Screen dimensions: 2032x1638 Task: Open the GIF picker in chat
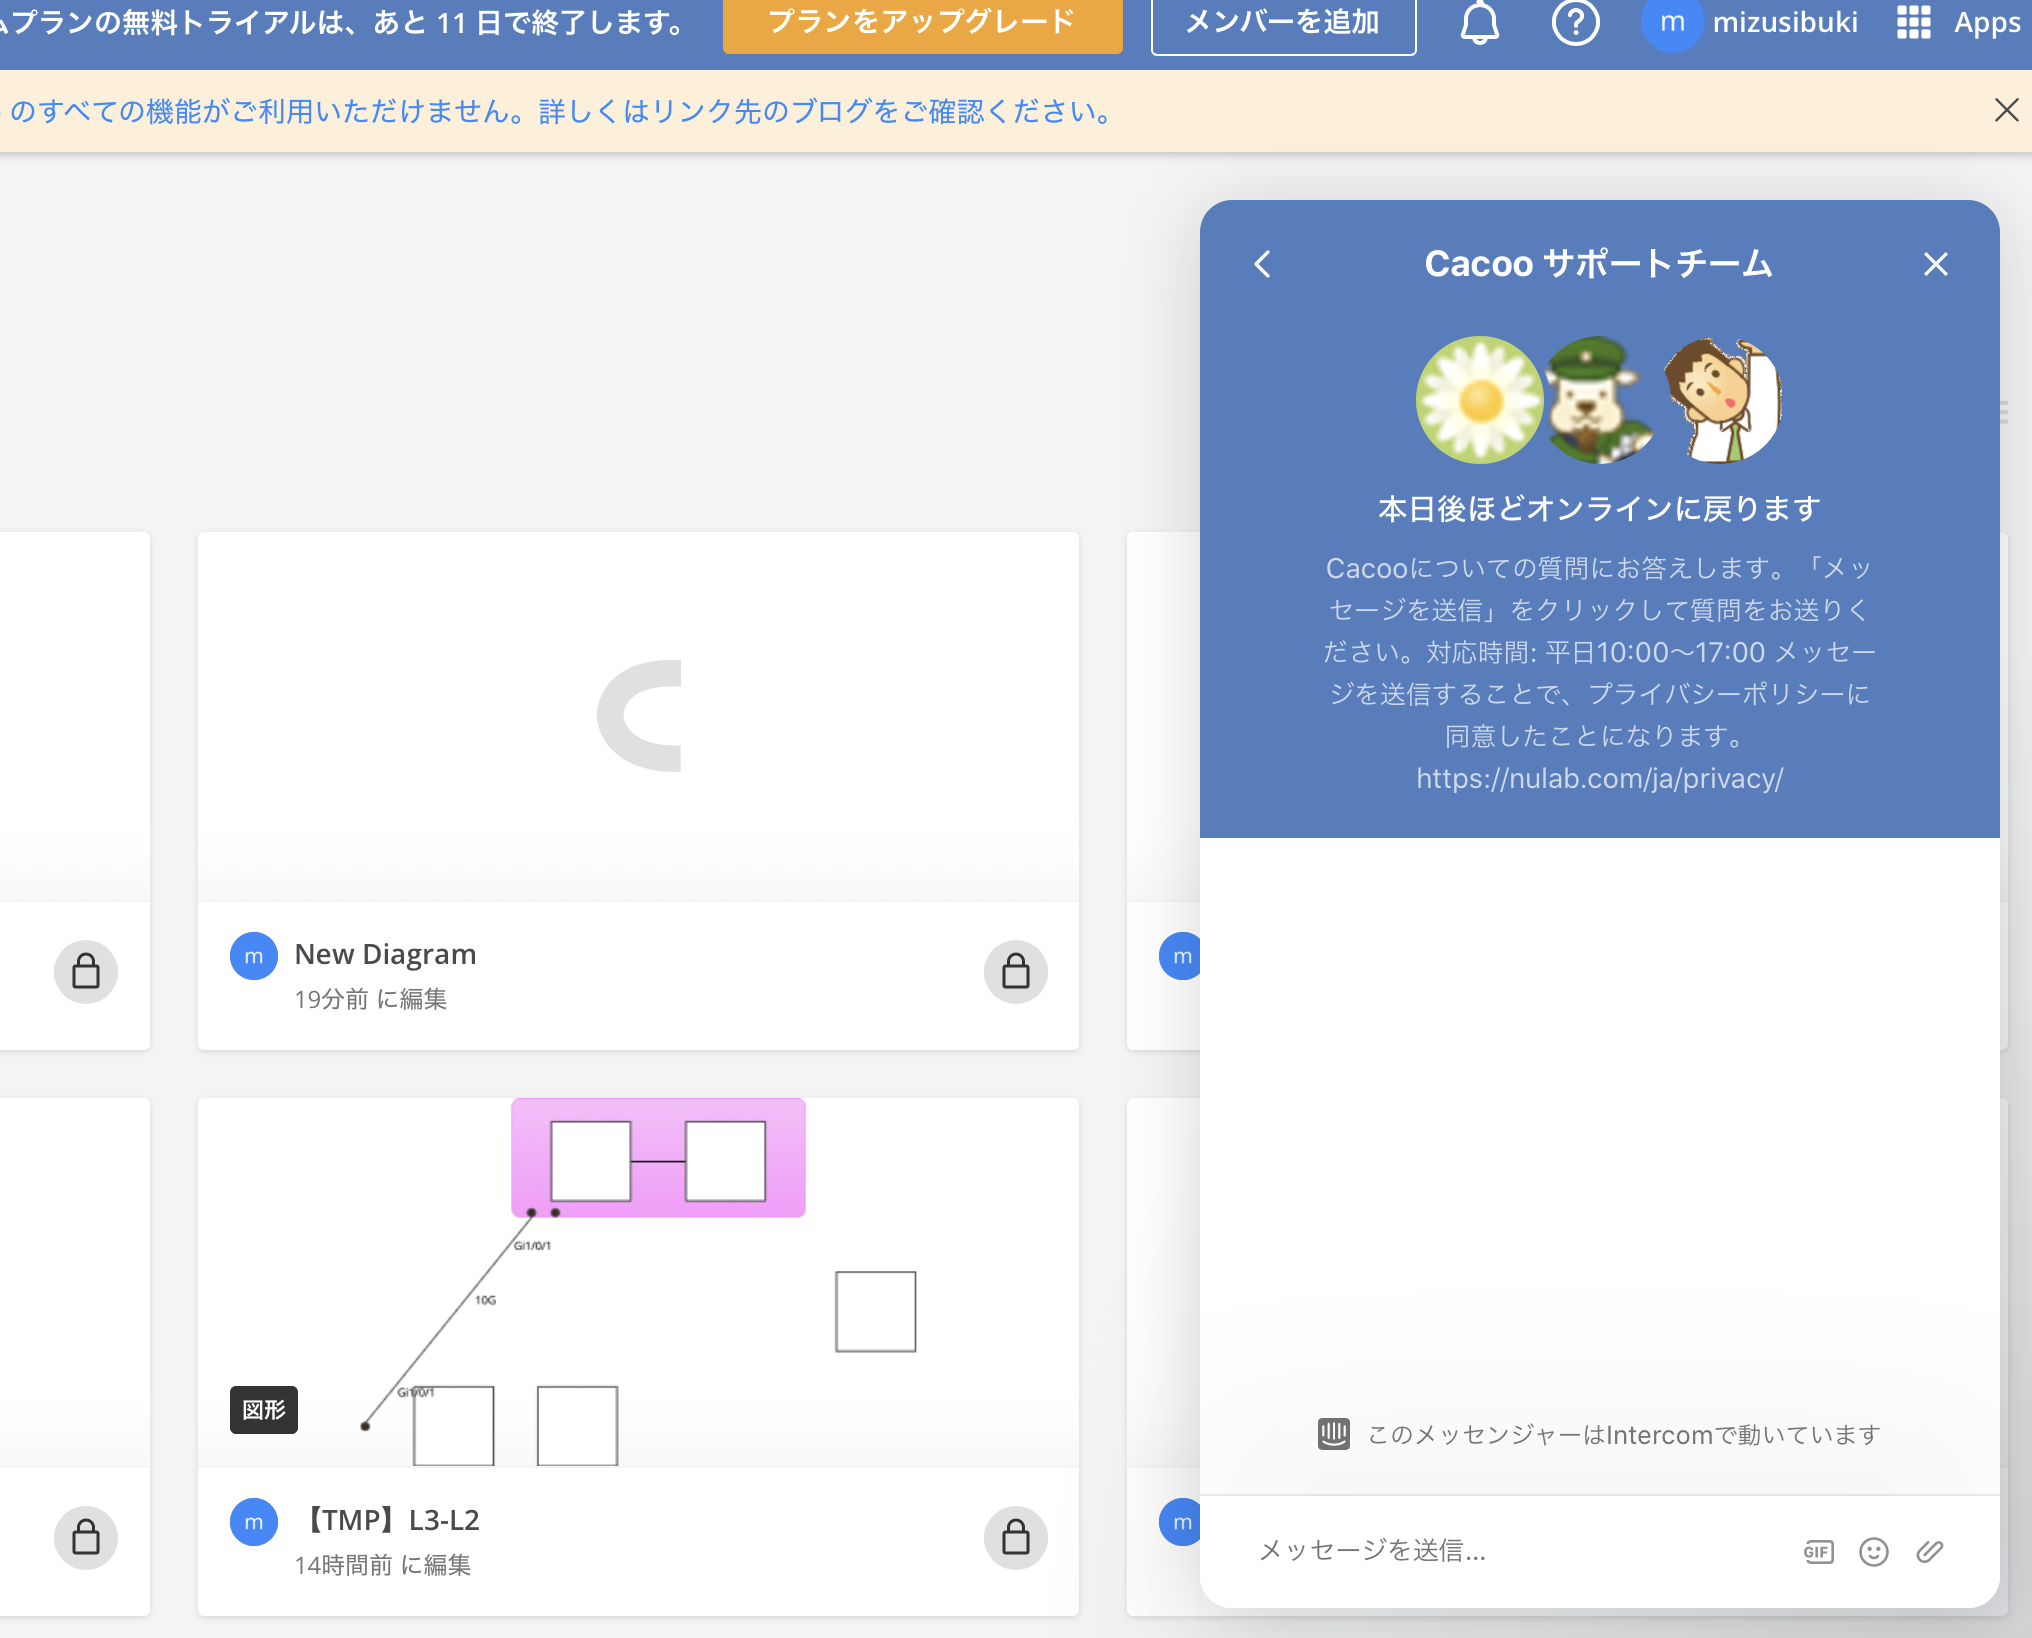[1818, 1551]
